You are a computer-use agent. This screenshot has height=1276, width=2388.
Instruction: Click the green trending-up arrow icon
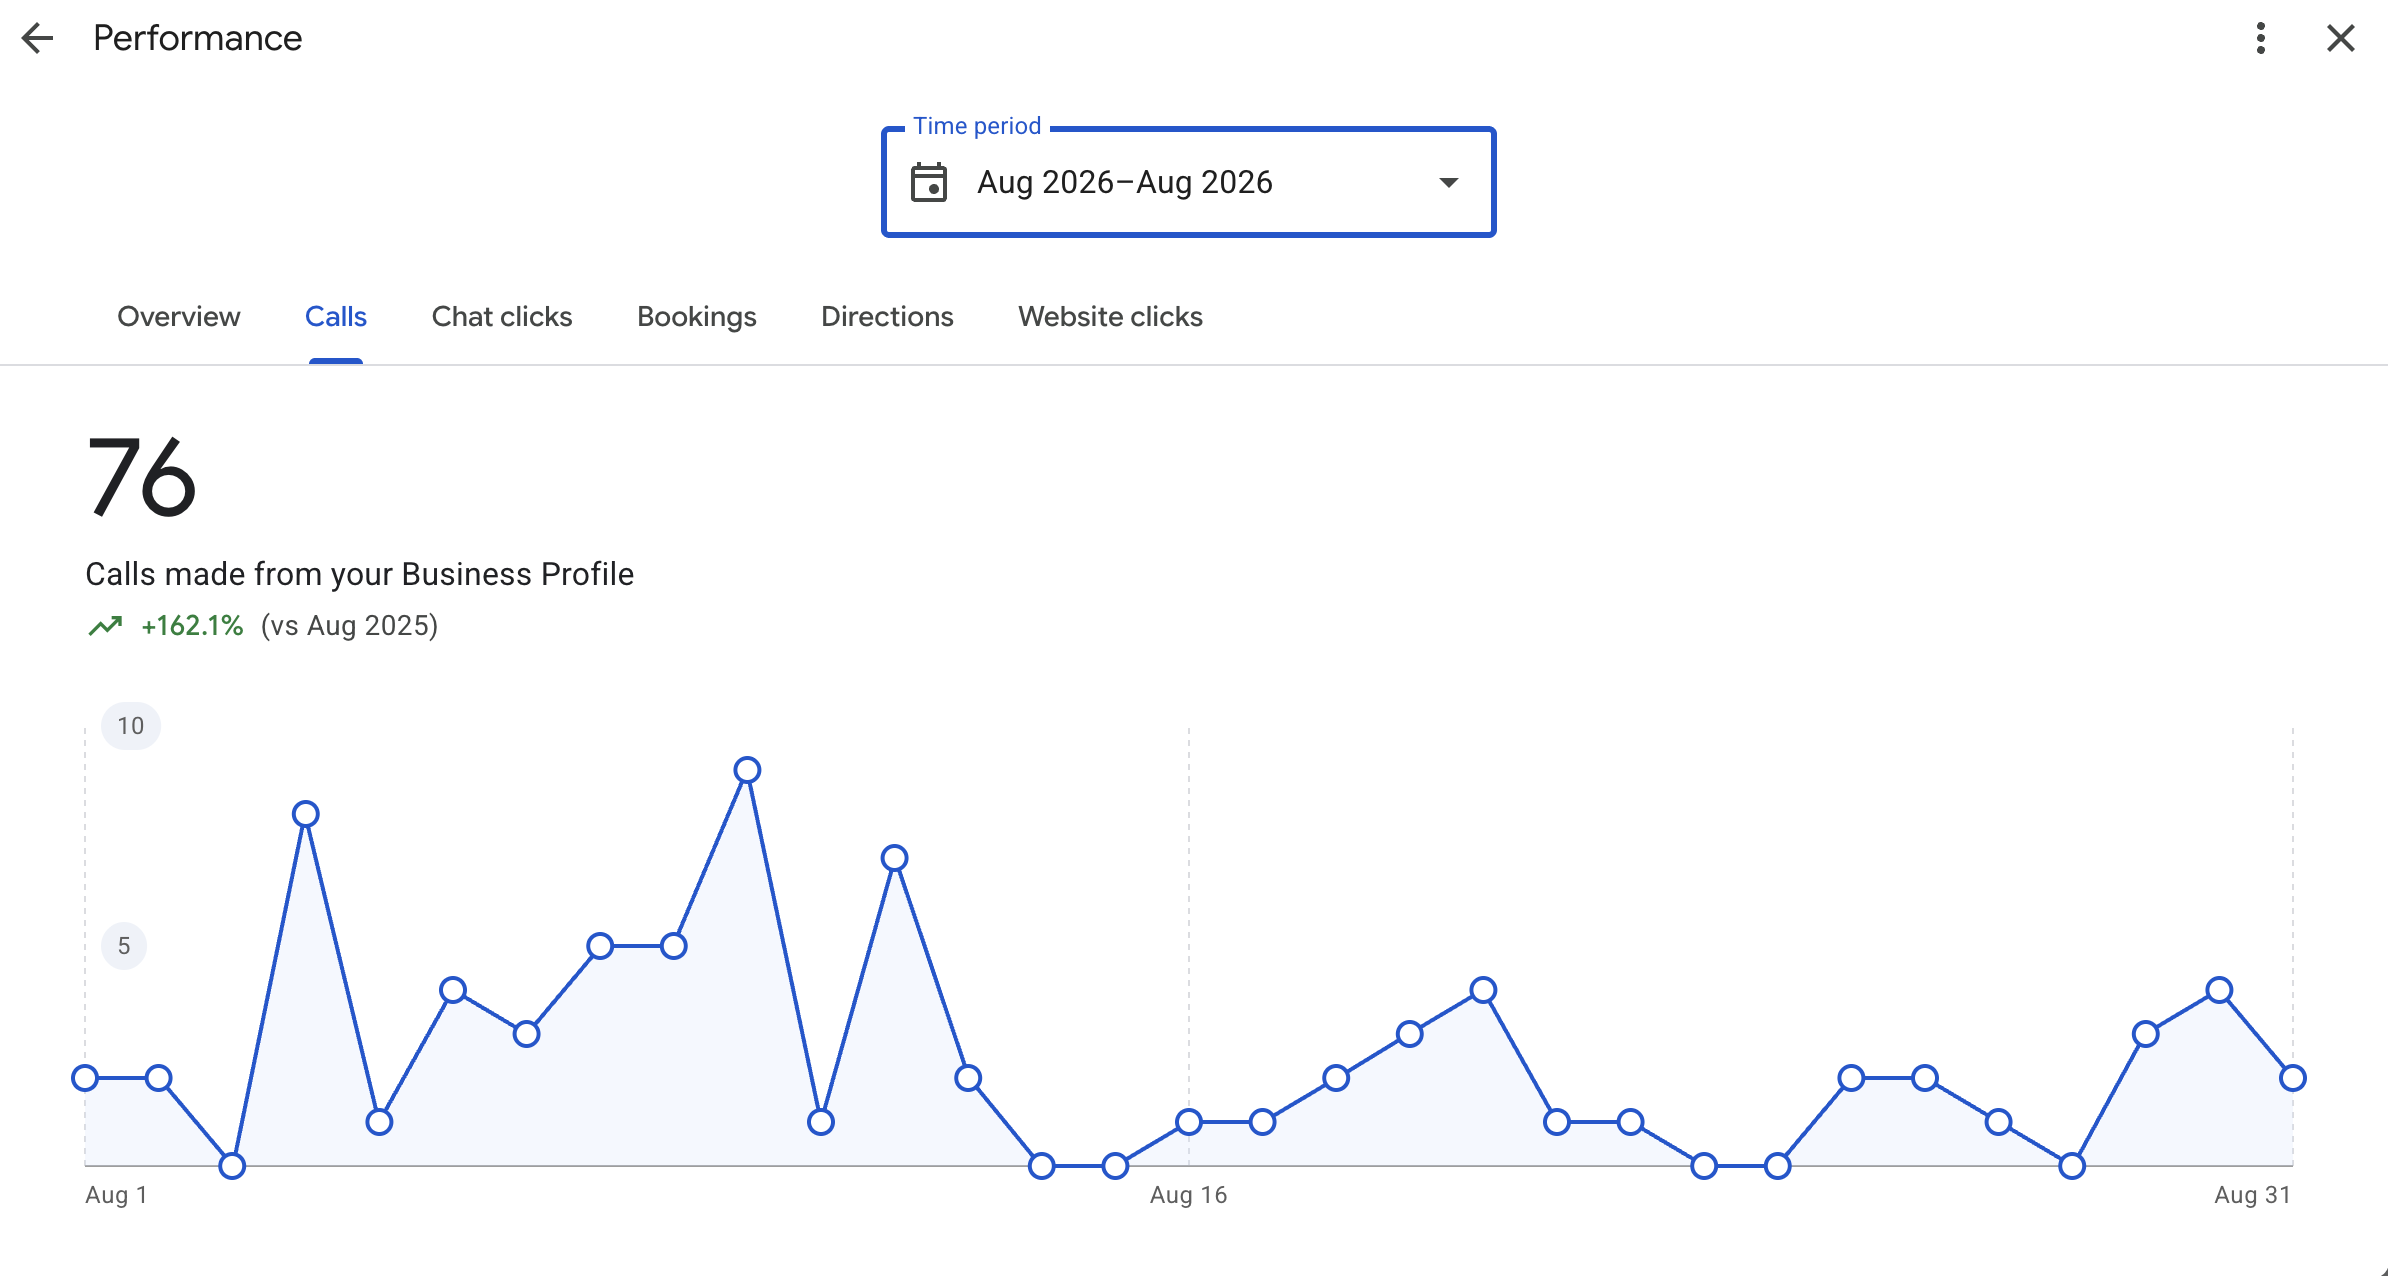click(105, 626)
